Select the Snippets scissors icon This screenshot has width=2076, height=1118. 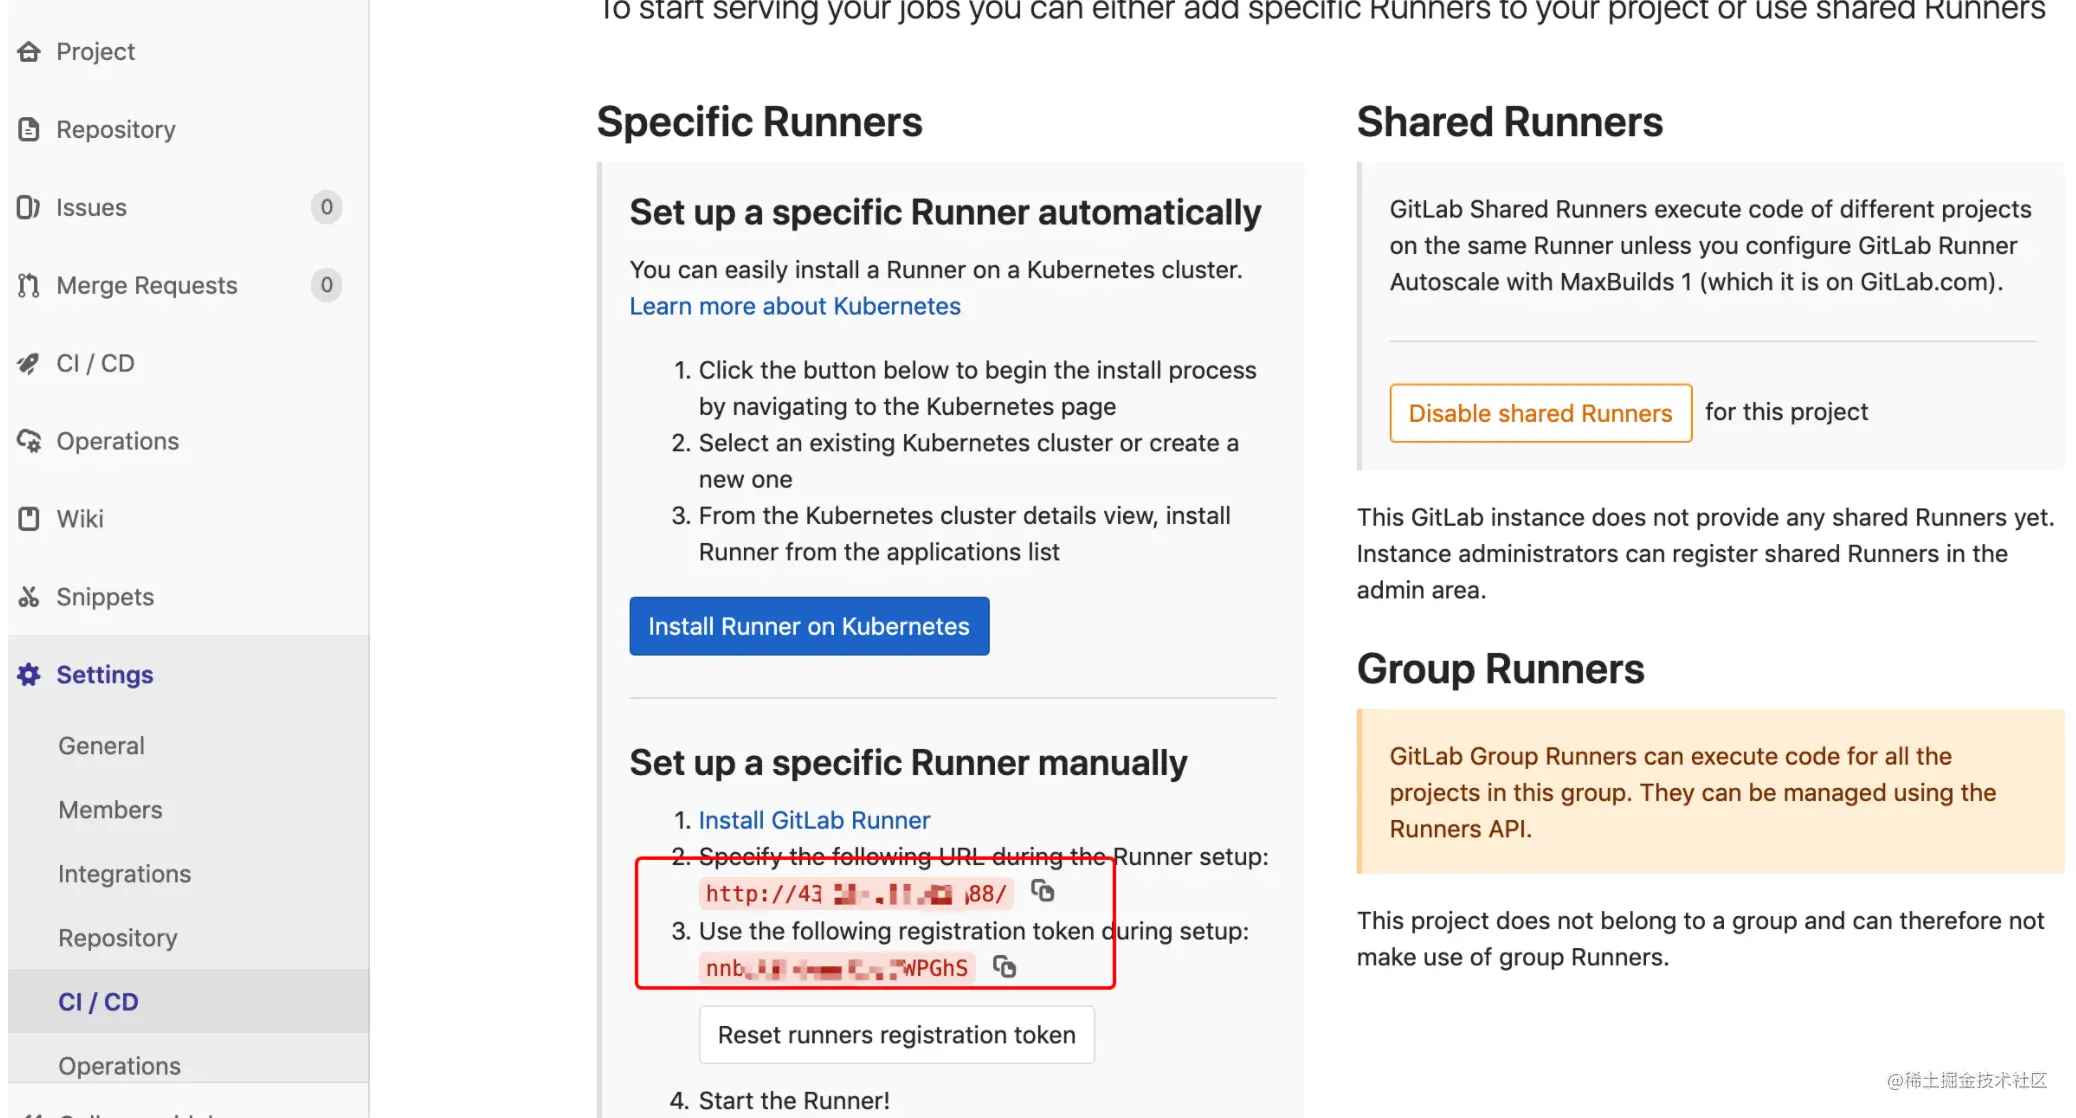click(x=29, y=596)
